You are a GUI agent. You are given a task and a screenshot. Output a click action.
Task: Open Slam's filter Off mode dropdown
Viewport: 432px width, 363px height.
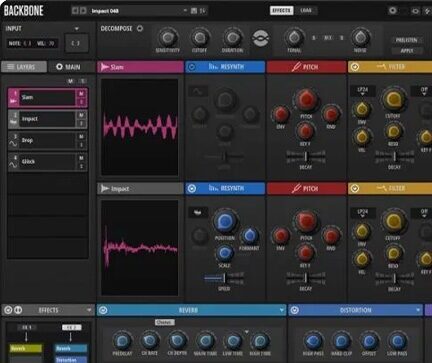pyautogui.click(x=424, y=91)
